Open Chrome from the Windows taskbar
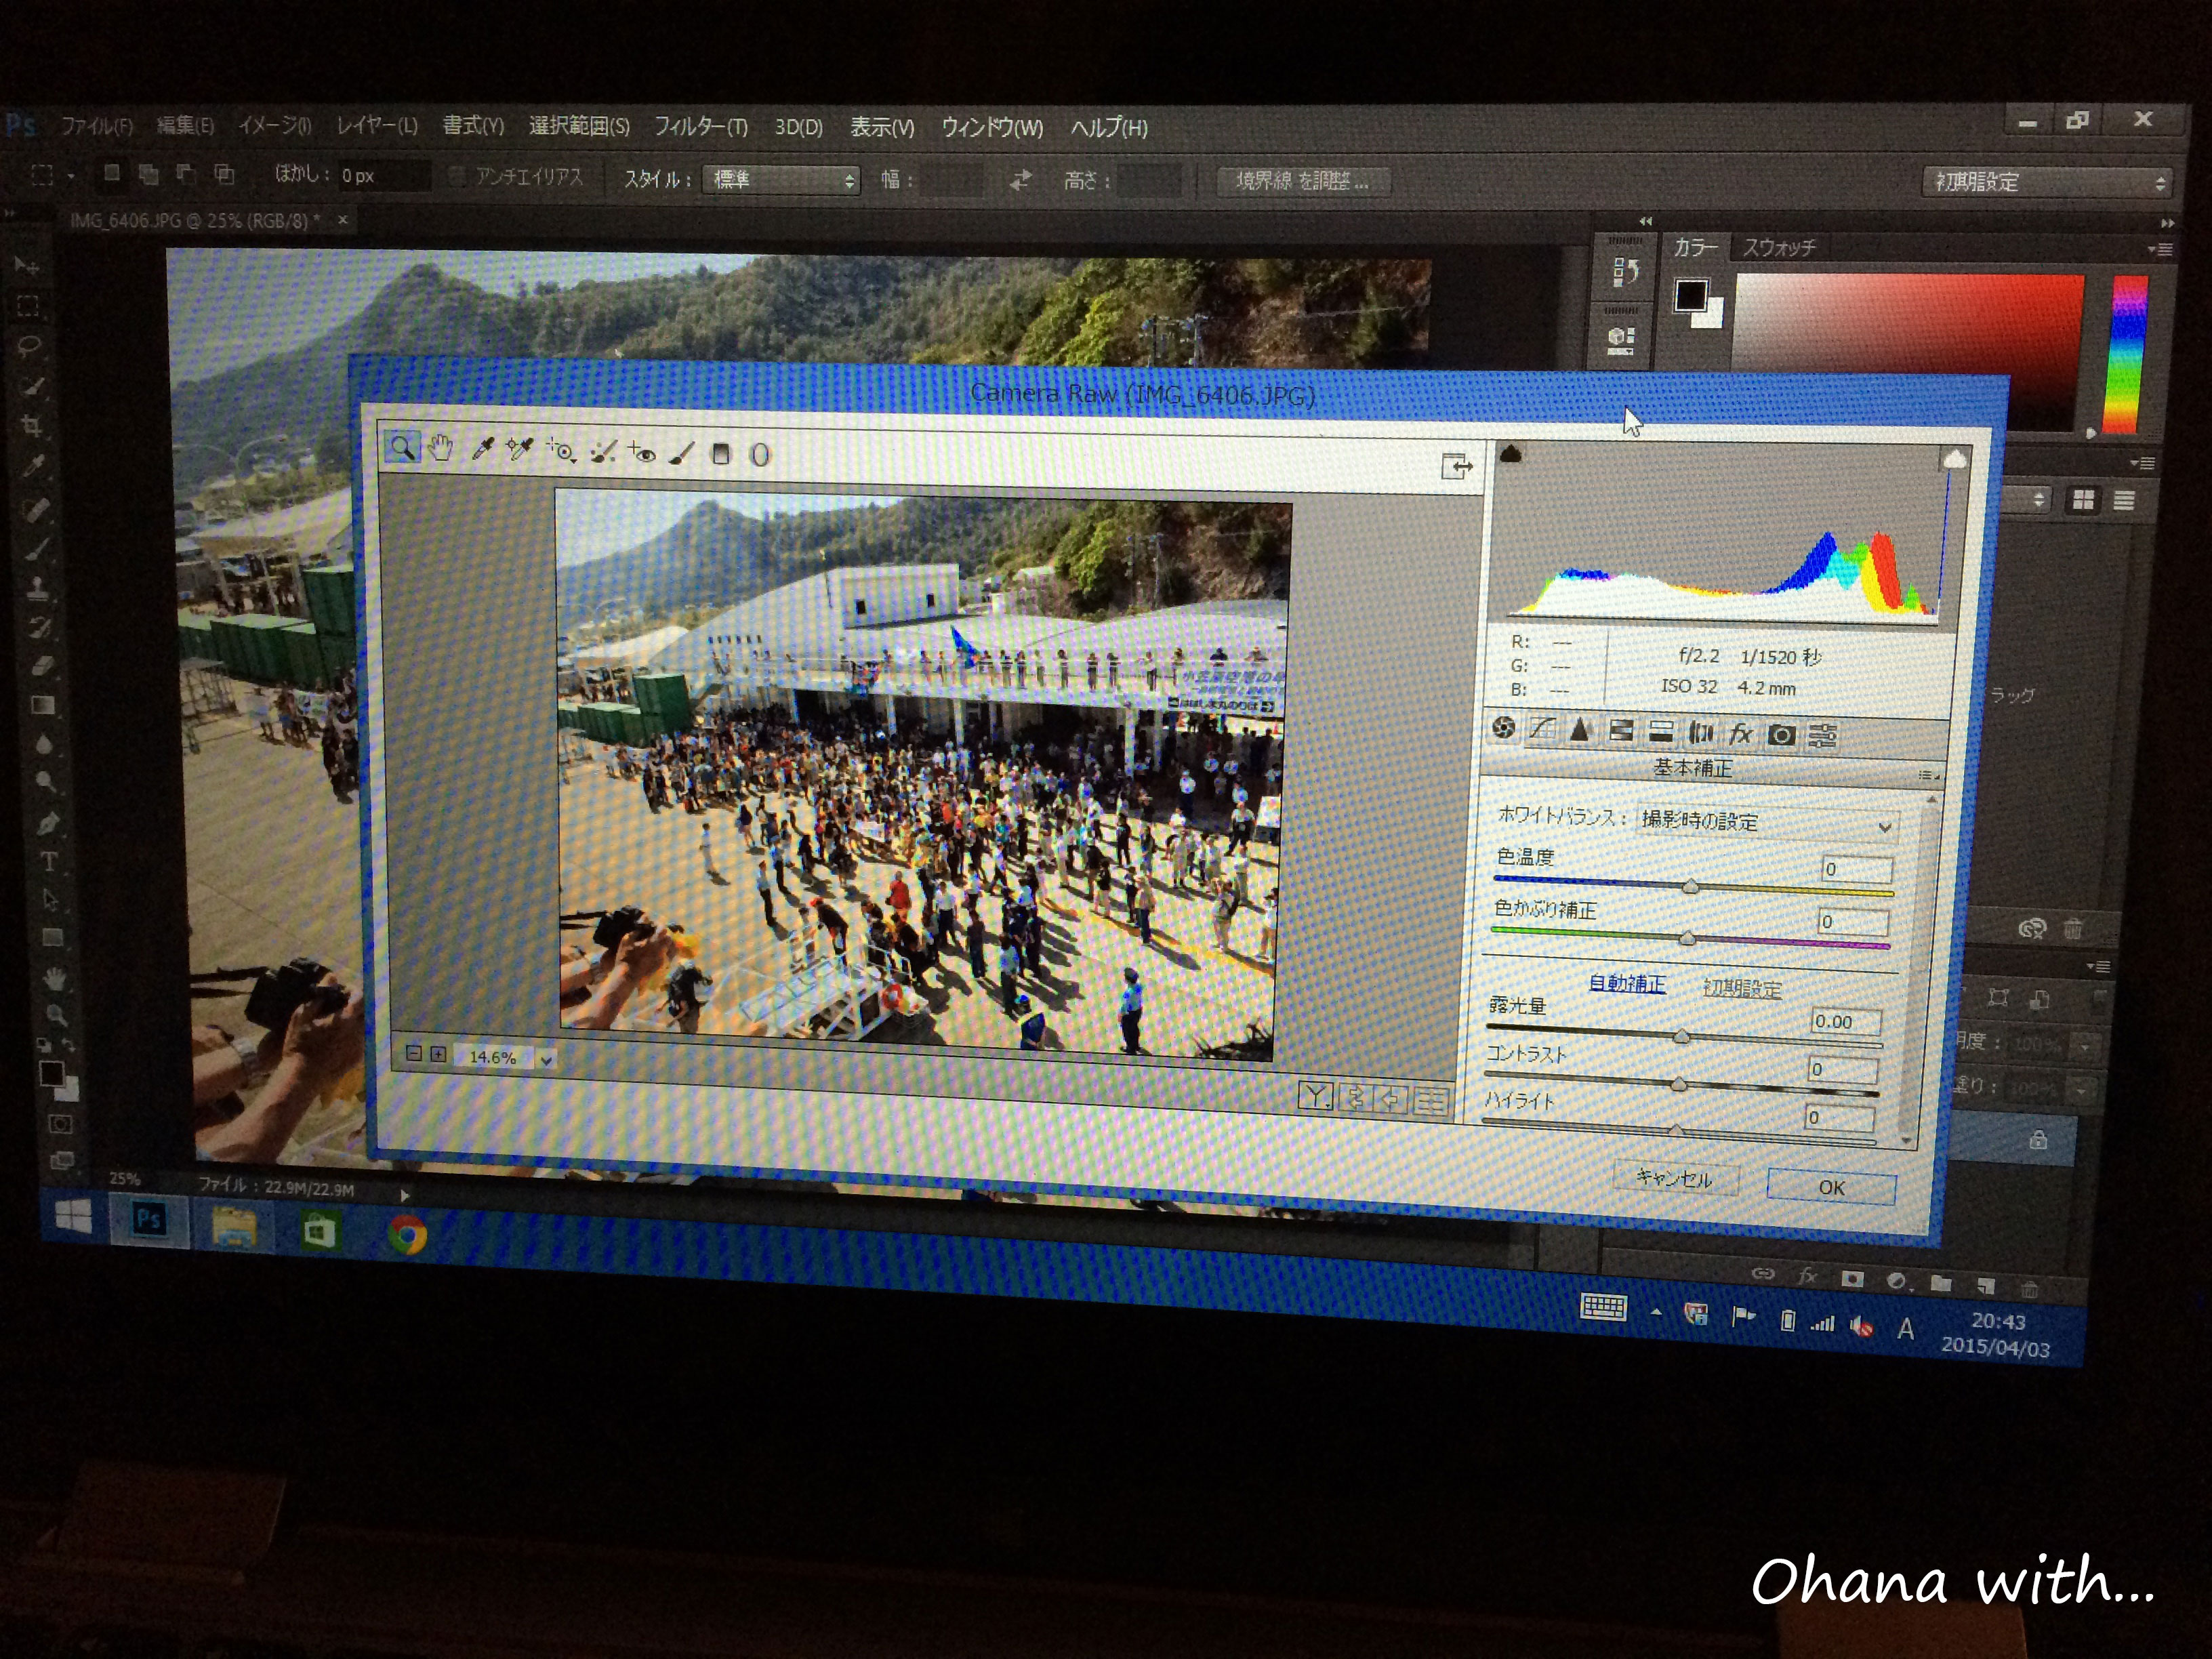This screenshot has width=2212, height=1659. [x=407, y=1236]
